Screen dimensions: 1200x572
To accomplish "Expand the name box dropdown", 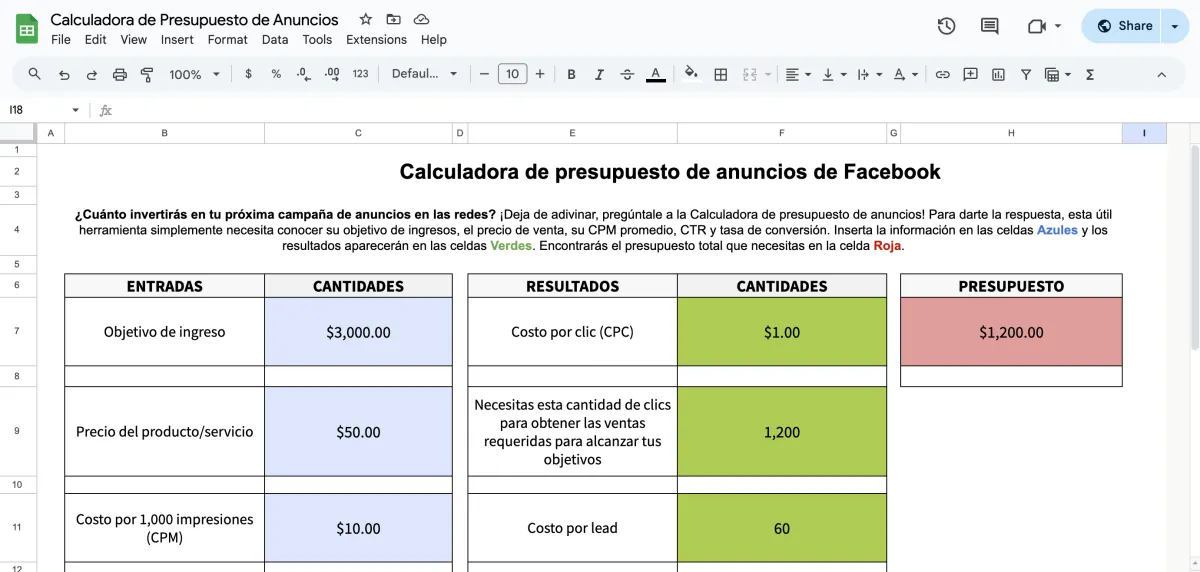I will pyautogui.click(x=75, y=110).
